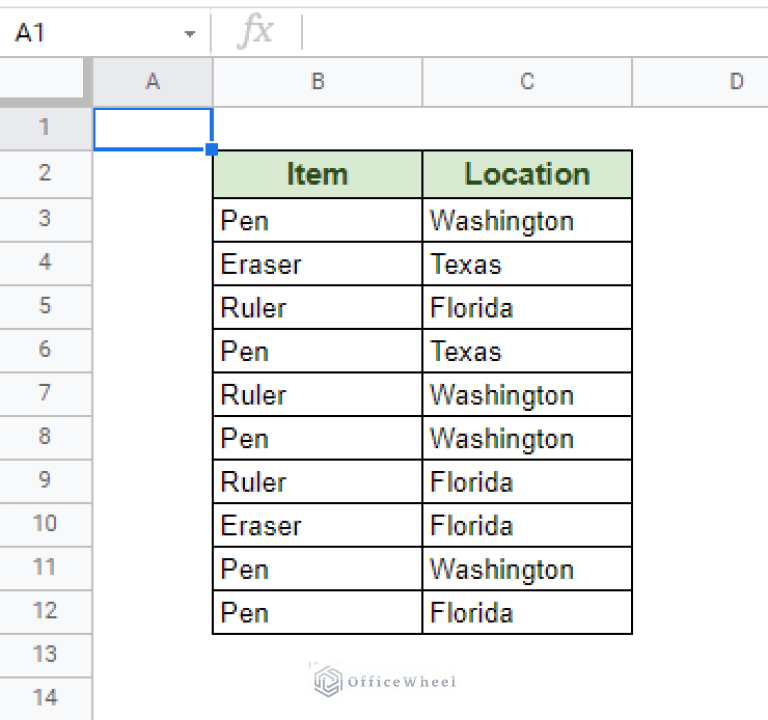Select Florida cell in row 9
Viewport: 768px width, 720px height.
coord(527,482)
